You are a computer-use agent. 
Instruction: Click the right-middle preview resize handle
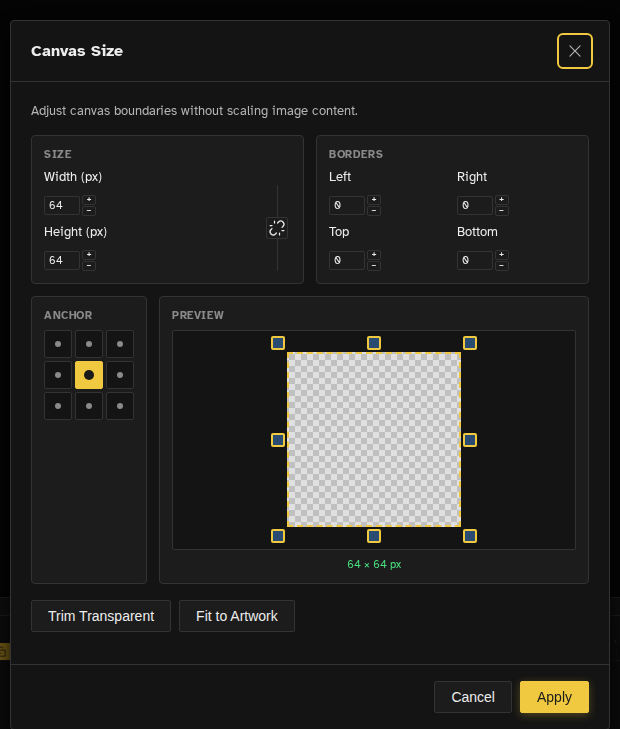[470, 440]
